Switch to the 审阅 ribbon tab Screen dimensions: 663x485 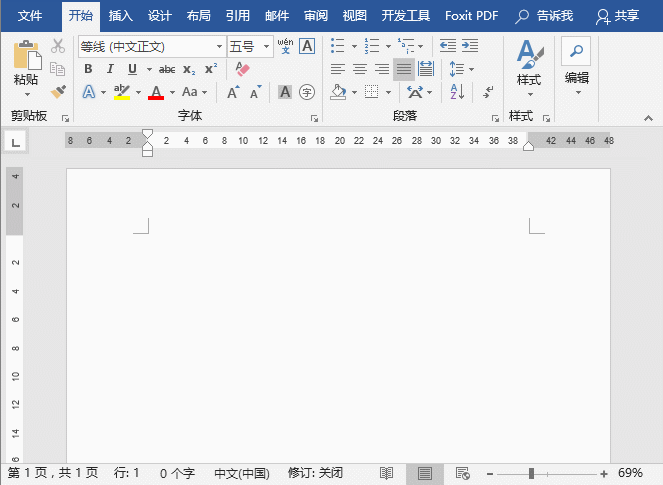tap(315, 16)
